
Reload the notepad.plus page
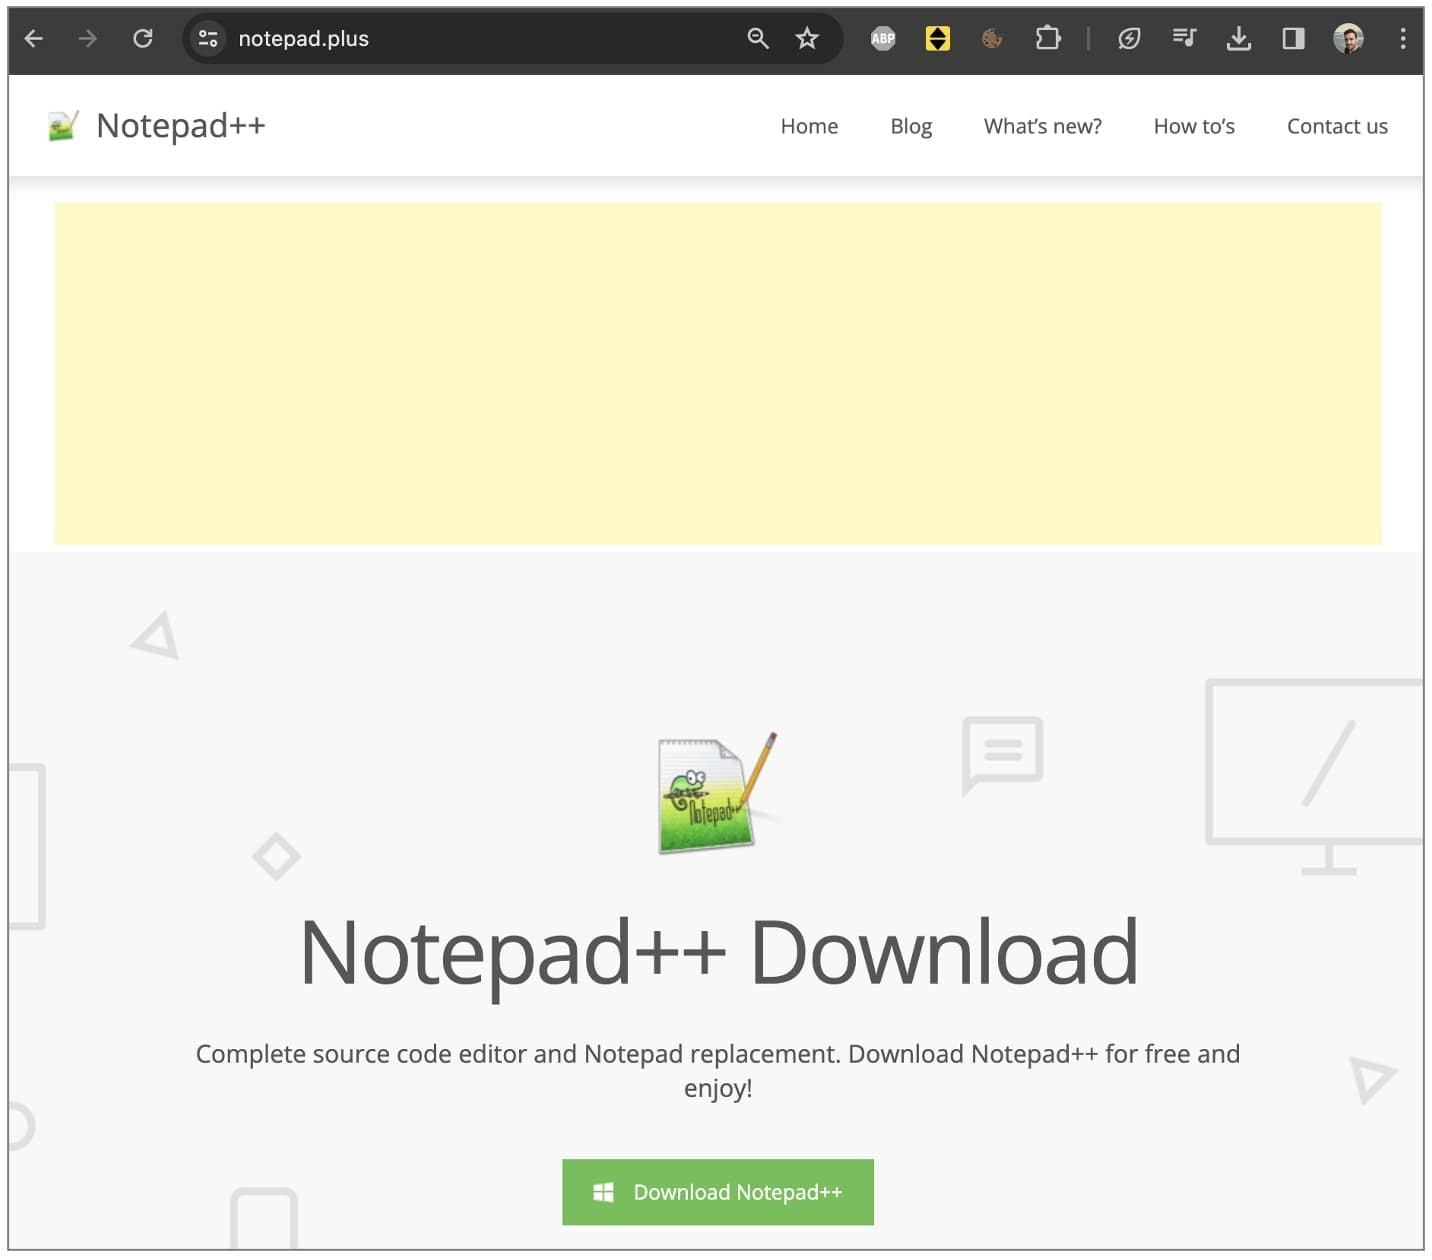[143, 39]
